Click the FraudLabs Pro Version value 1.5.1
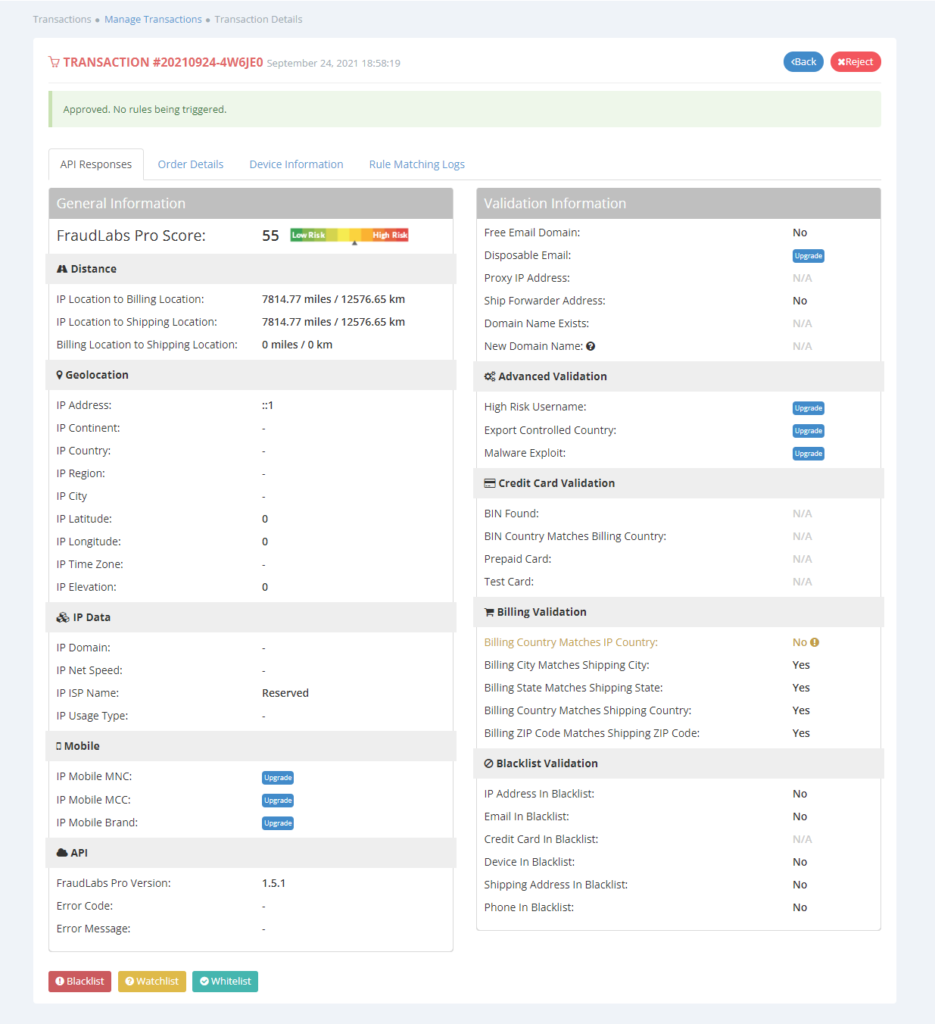This screenshot has height=1024, width=935. [274, 884]
